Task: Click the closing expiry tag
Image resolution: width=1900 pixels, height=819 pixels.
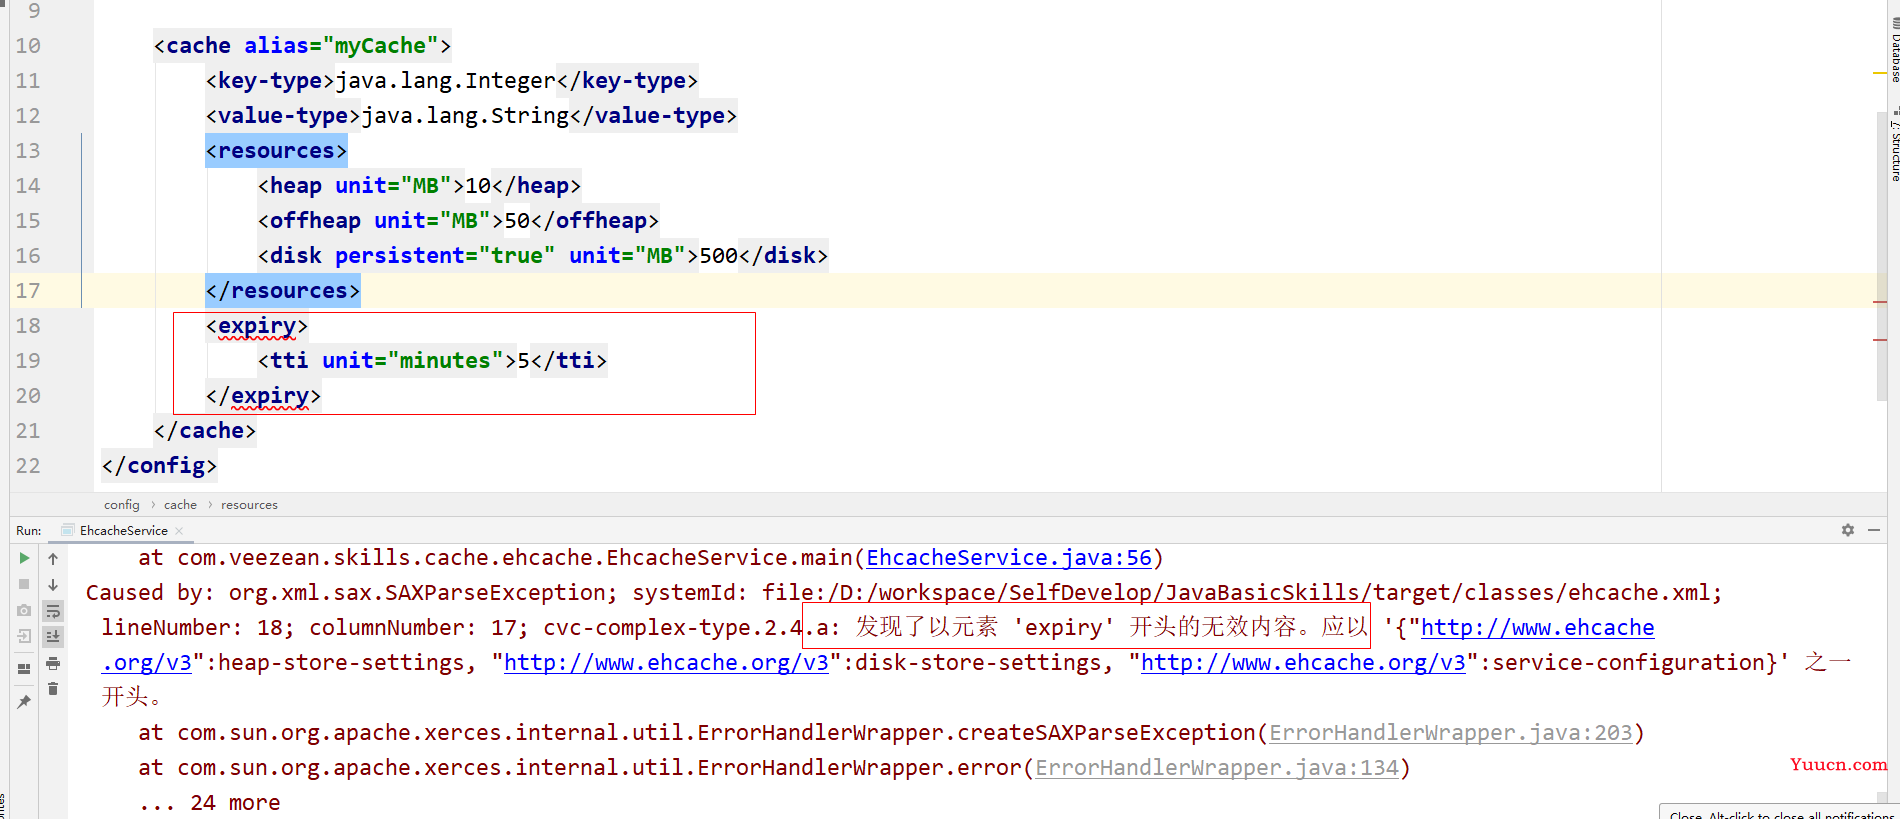Action: 263,396
